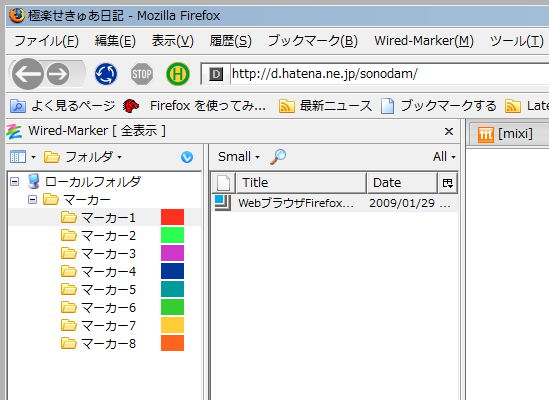549x400 pixels.
Task: Open the All filter dropdown
Action: [444, 157]
